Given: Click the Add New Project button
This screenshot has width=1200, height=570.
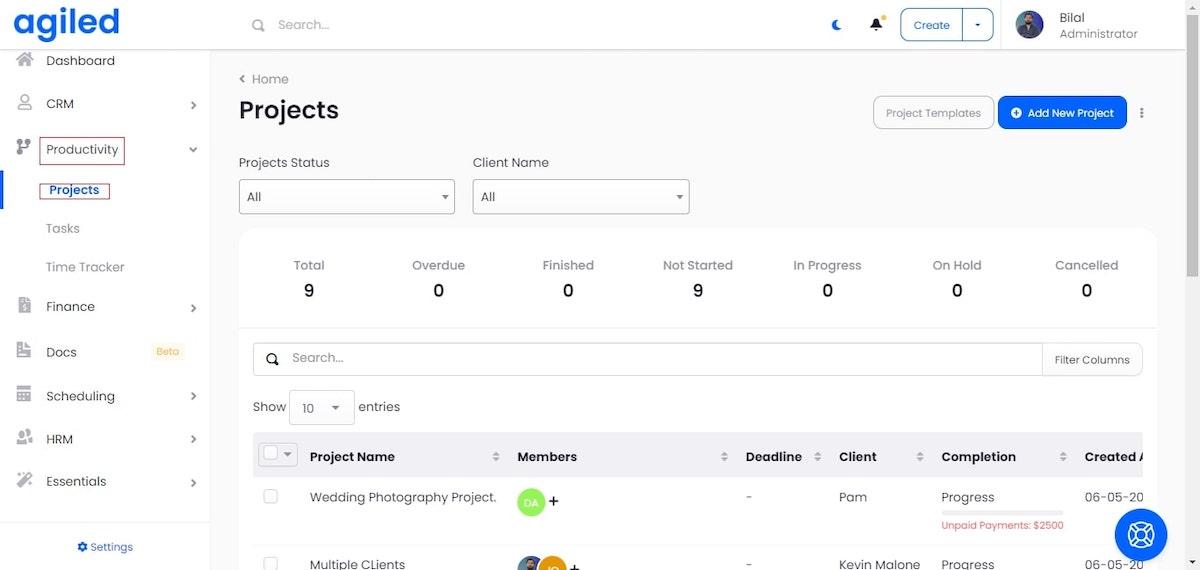Looking at the screenshot, I should [x=1061, y=113].
